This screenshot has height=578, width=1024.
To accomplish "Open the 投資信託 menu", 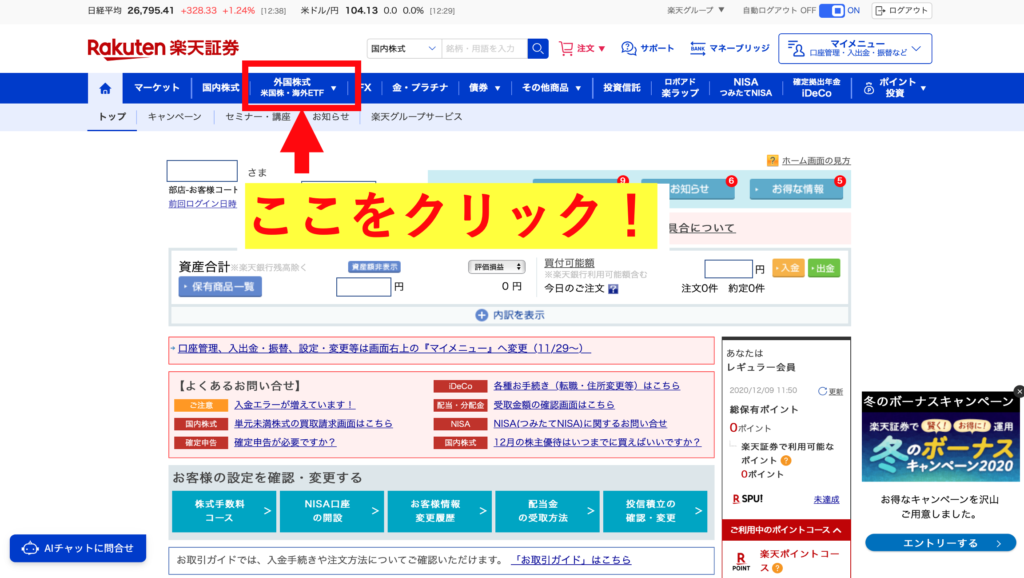I will click(622, 88).
